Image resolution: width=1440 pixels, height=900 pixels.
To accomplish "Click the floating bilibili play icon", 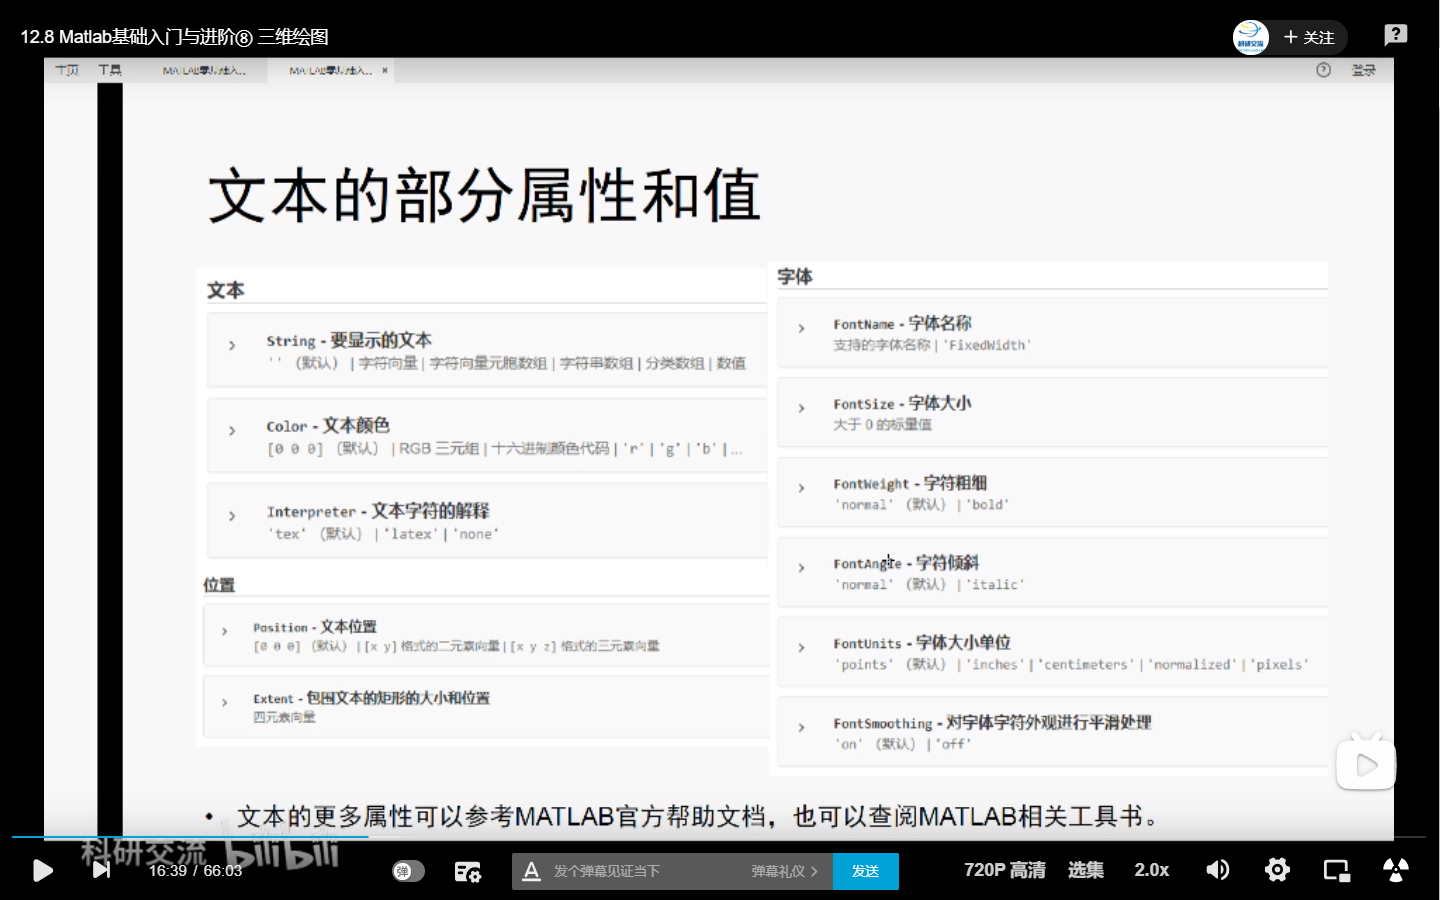I will pos(1366,765).
